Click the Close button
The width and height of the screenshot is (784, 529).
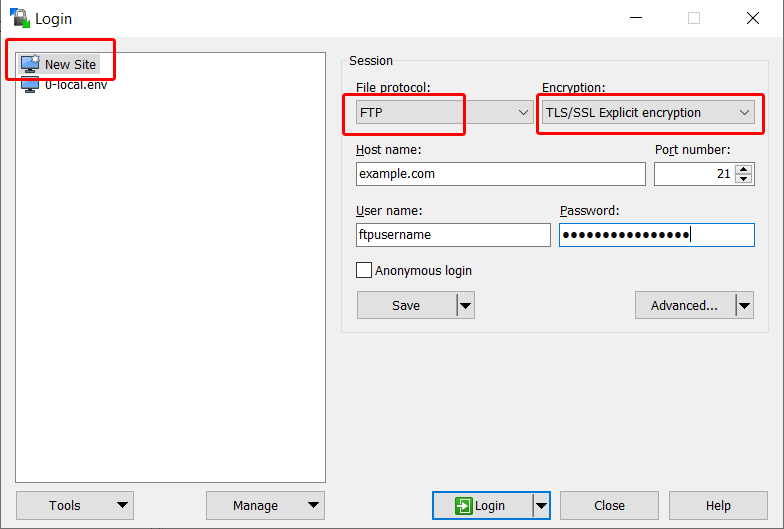pyautogui.click(x=609, y=506)
